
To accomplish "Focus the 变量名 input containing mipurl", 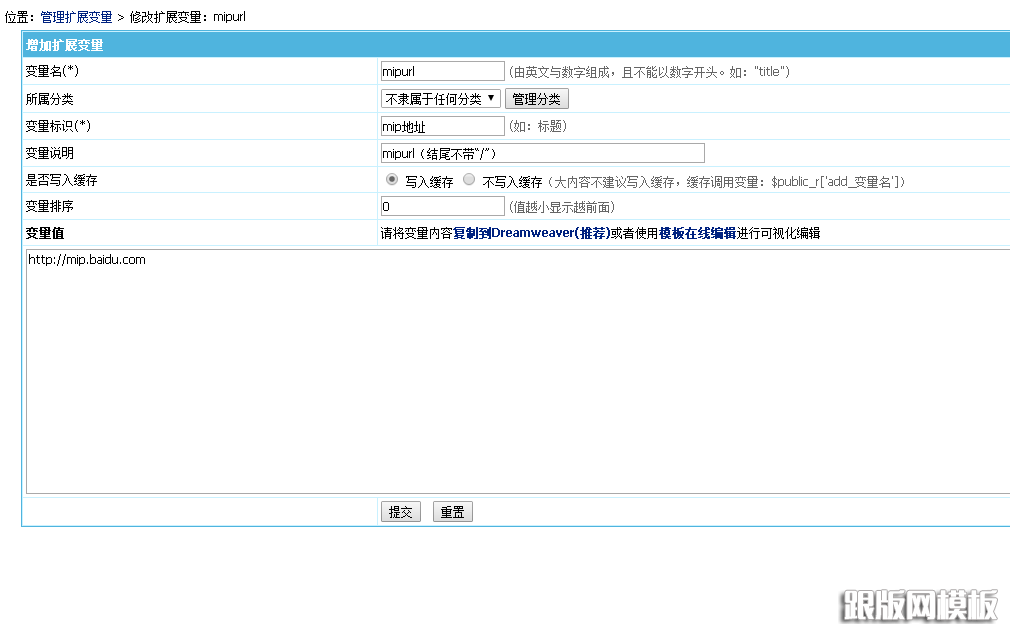I will click(443, 71).
